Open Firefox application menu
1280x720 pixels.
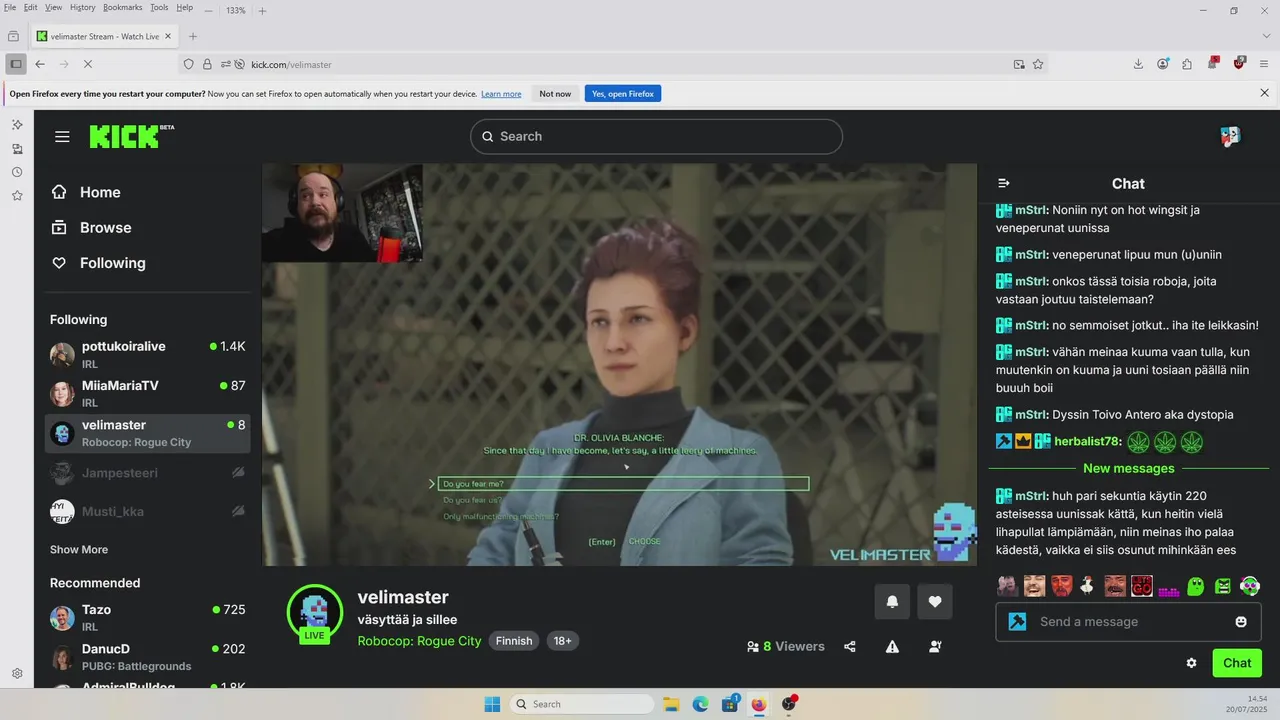1264,64
